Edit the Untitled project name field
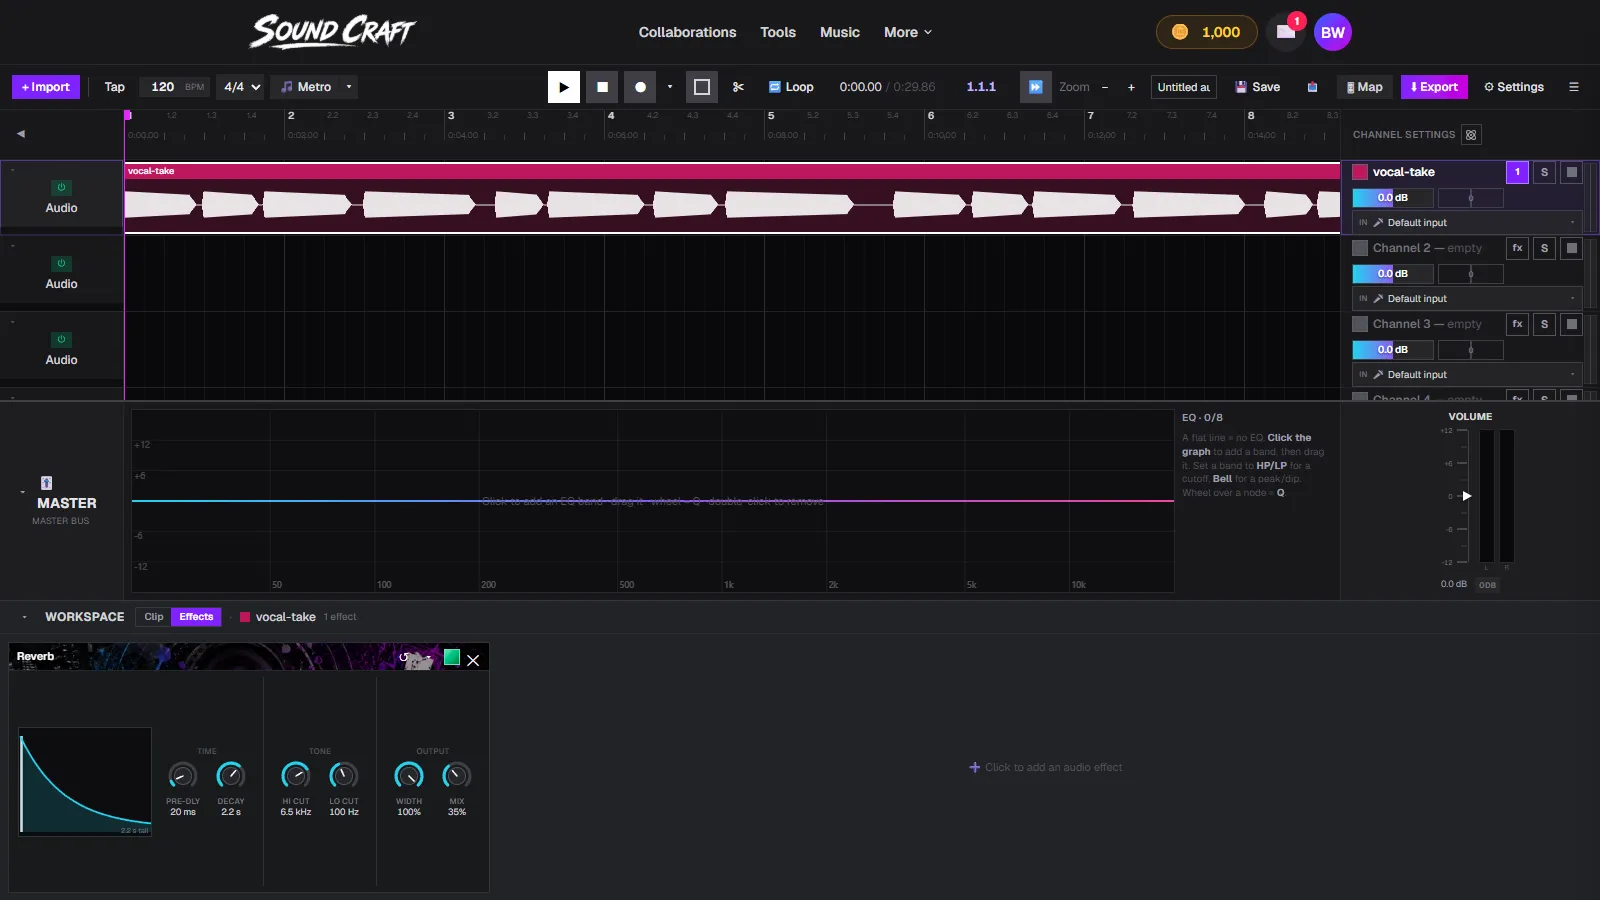The image size is (1600, 900). [x=1184, y=87]
